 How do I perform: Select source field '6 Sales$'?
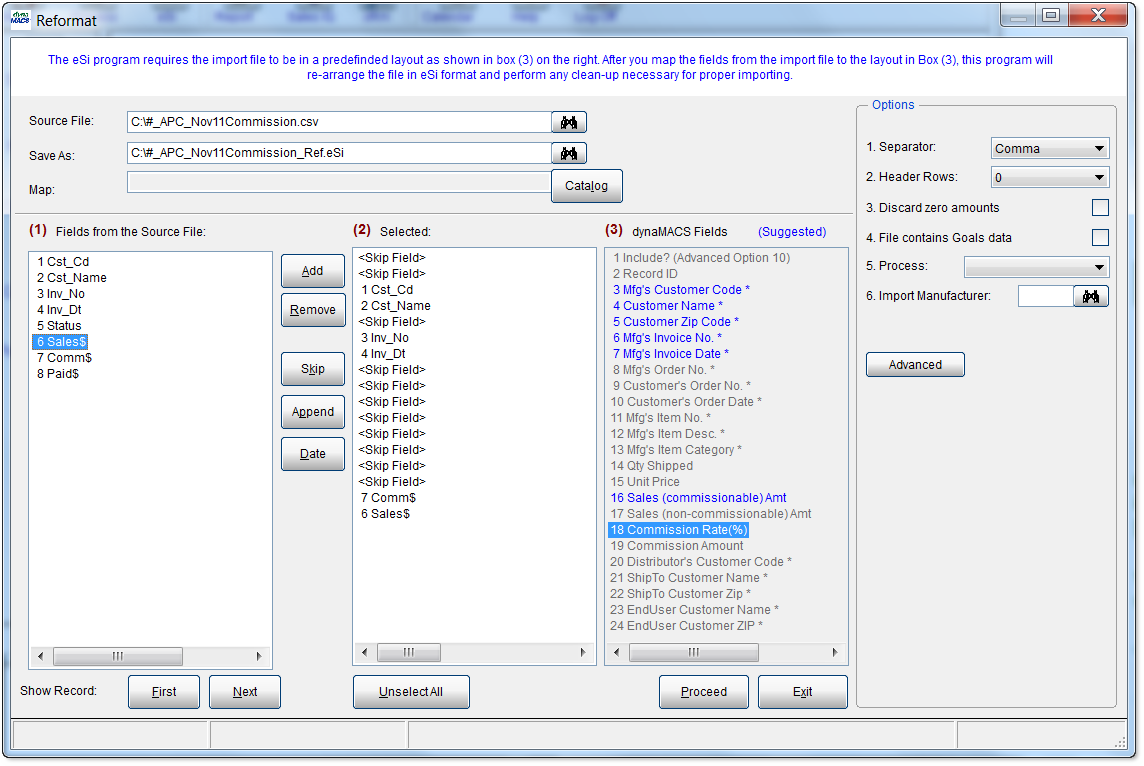pyautogui.click(x=61, y=342)
